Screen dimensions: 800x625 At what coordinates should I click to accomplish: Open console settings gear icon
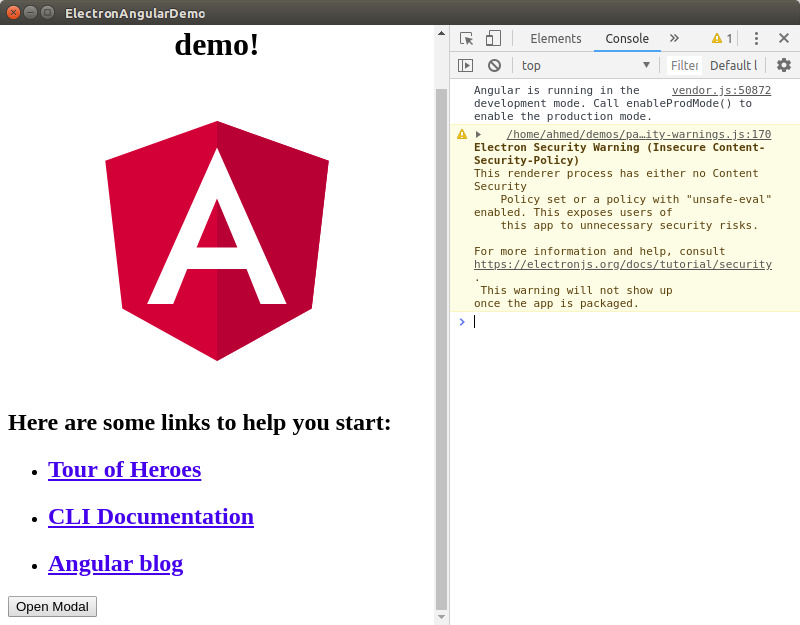783,65
